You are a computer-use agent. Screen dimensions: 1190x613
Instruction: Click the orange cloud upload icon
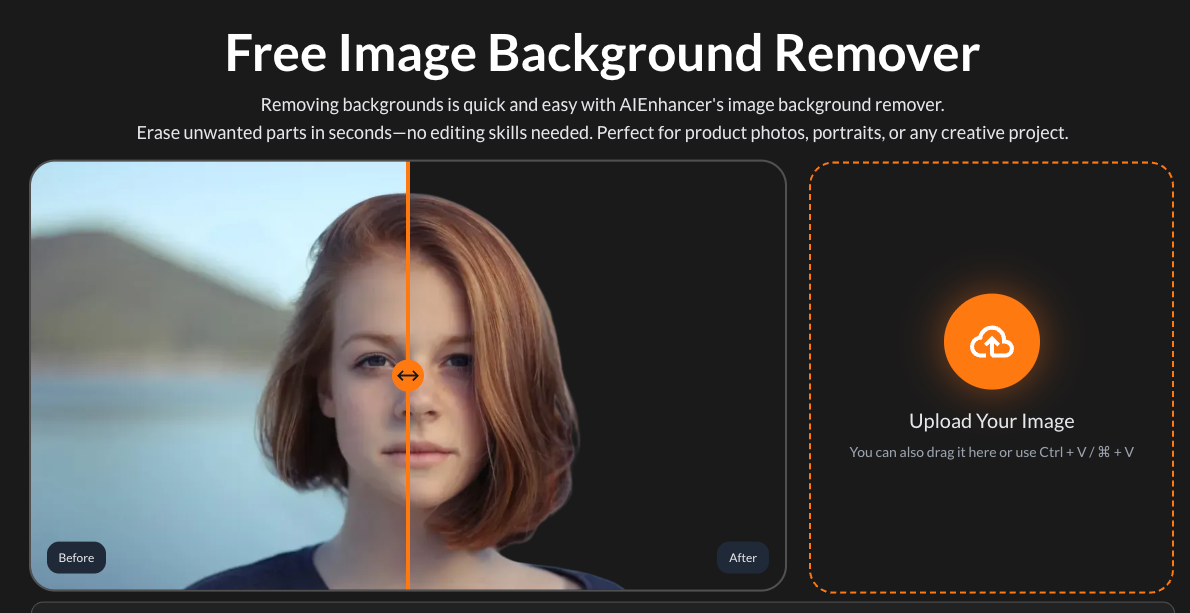991,342
